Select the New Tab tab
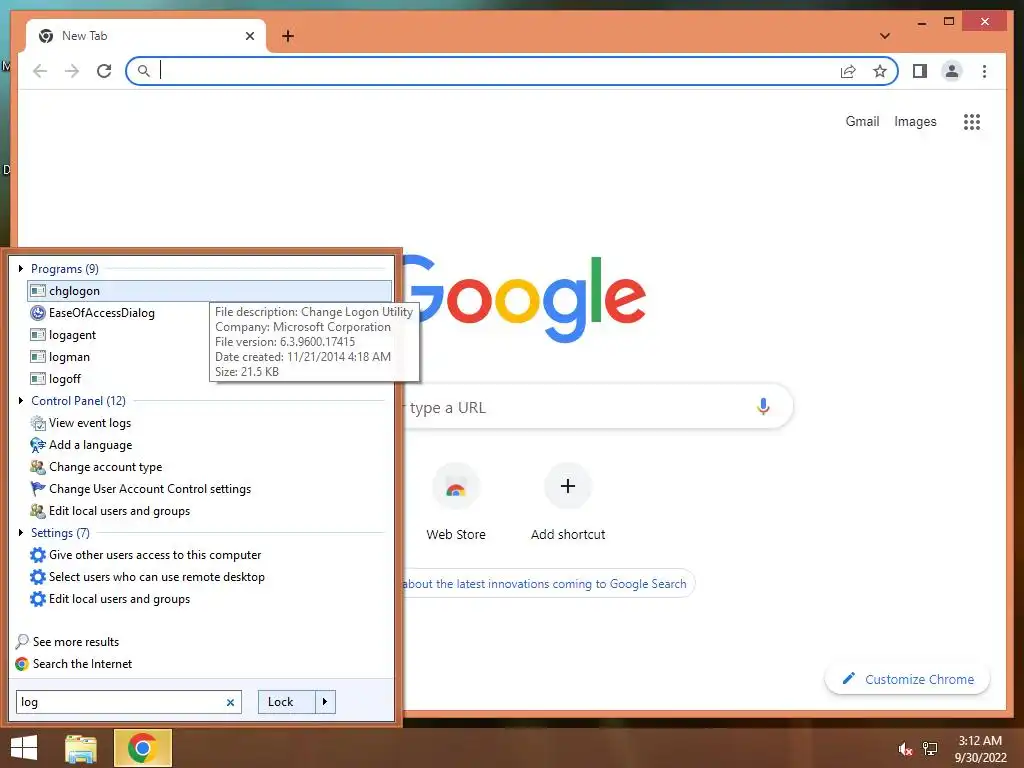Image resolution: width=1024 pixels, height=768 pixels. (146, 36)
